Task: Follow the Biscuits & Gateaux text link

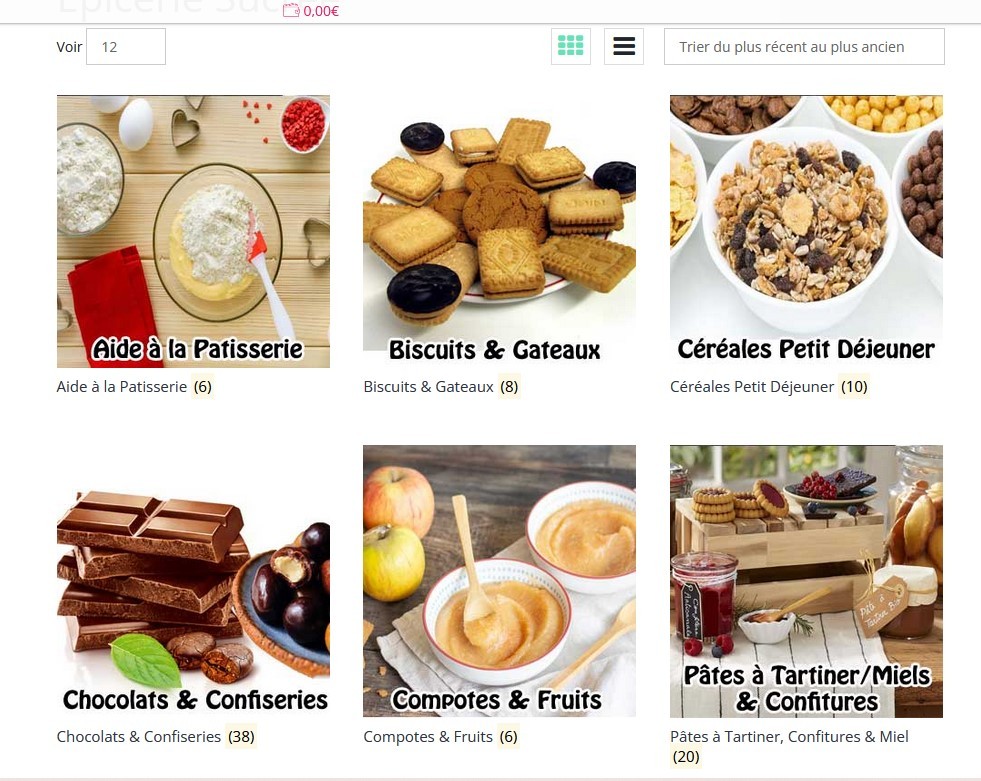Action: pos(429,387)
